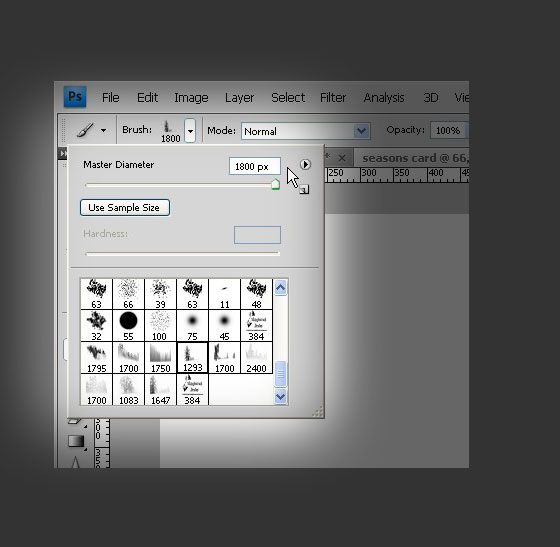Choose the soft round 75 brush
The image size is (560, 547).
[192, 325]
